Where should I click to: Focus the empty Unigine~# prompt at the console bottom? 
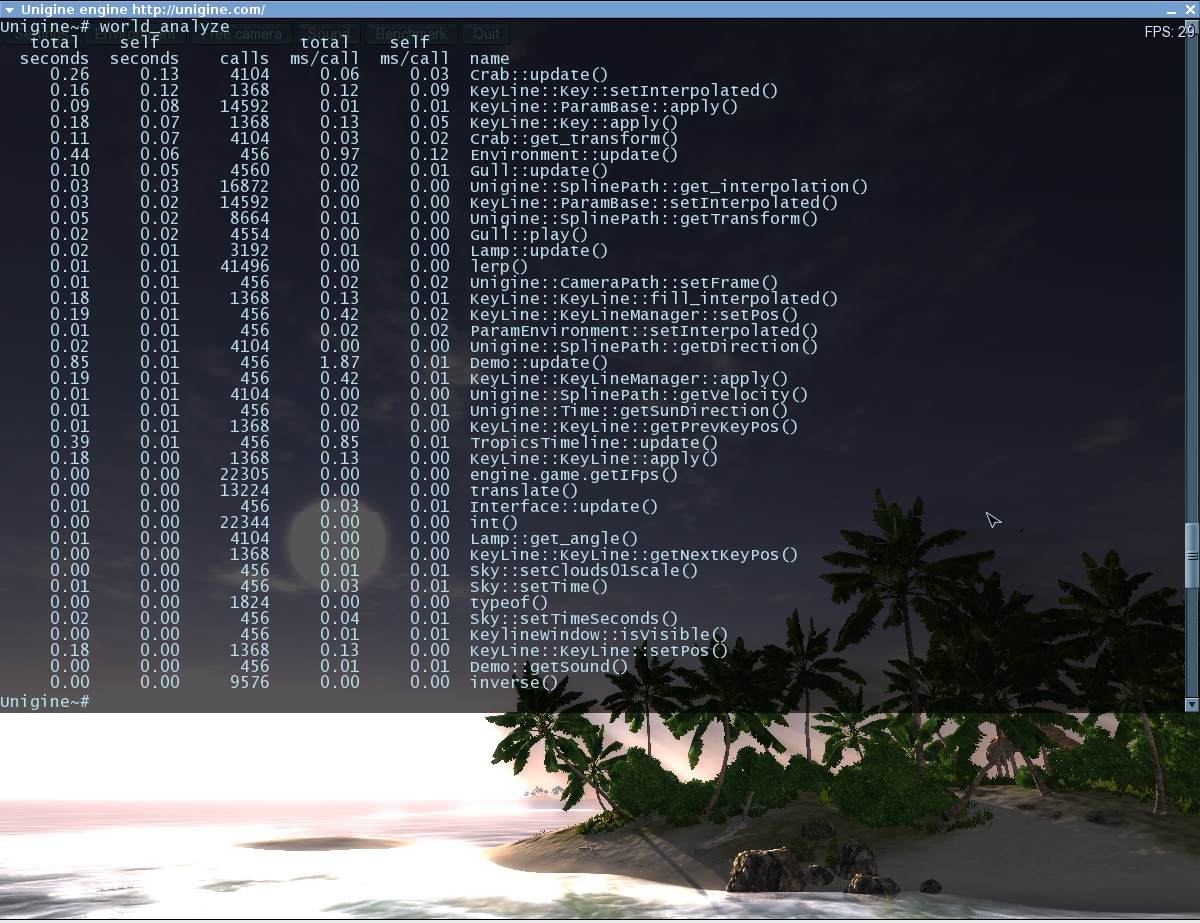(45, 701)
